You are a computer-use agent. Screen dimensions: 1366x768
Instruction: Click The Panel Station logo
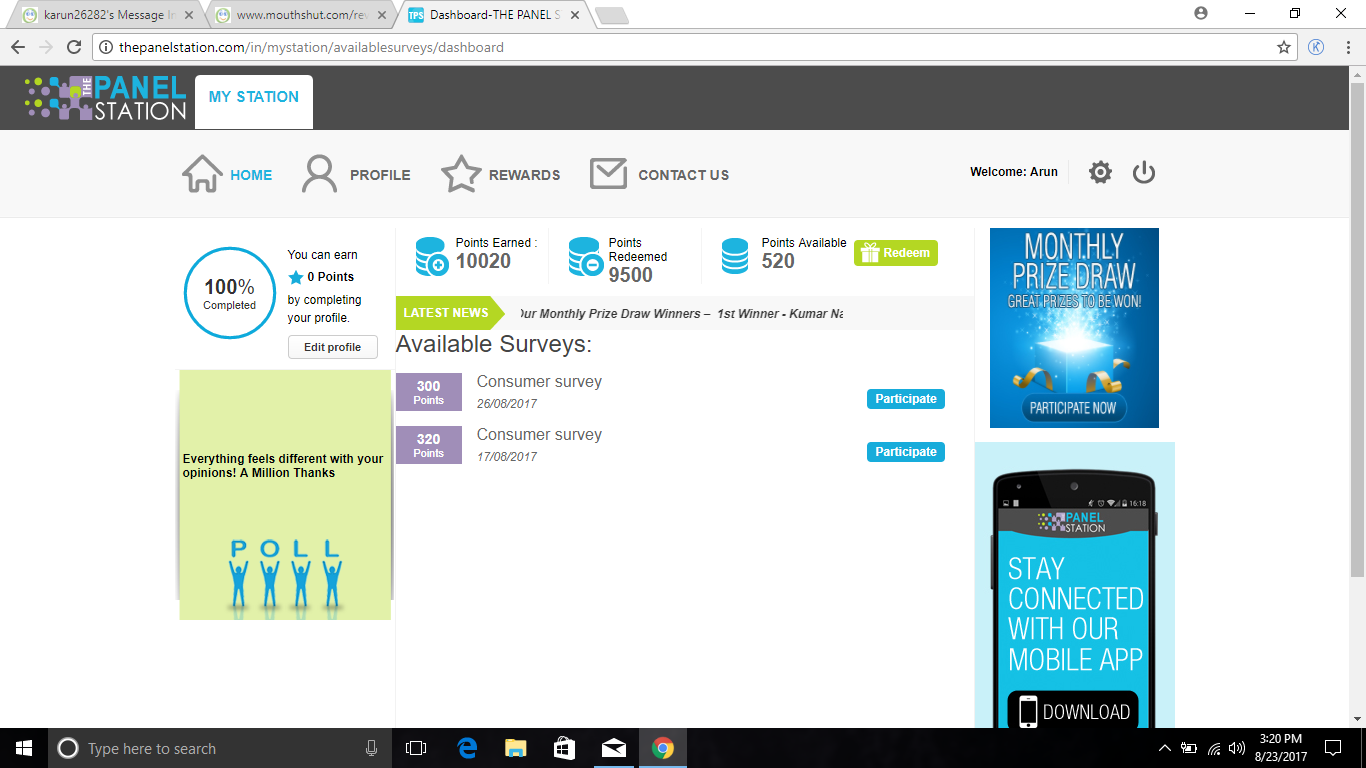pos(106,98)
